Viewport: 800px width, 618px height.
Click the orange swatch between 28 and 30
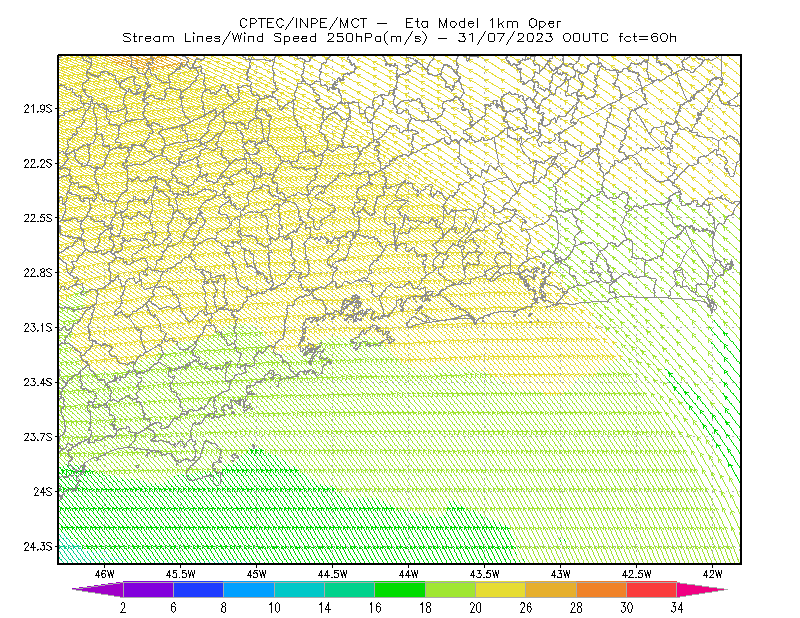602,589
